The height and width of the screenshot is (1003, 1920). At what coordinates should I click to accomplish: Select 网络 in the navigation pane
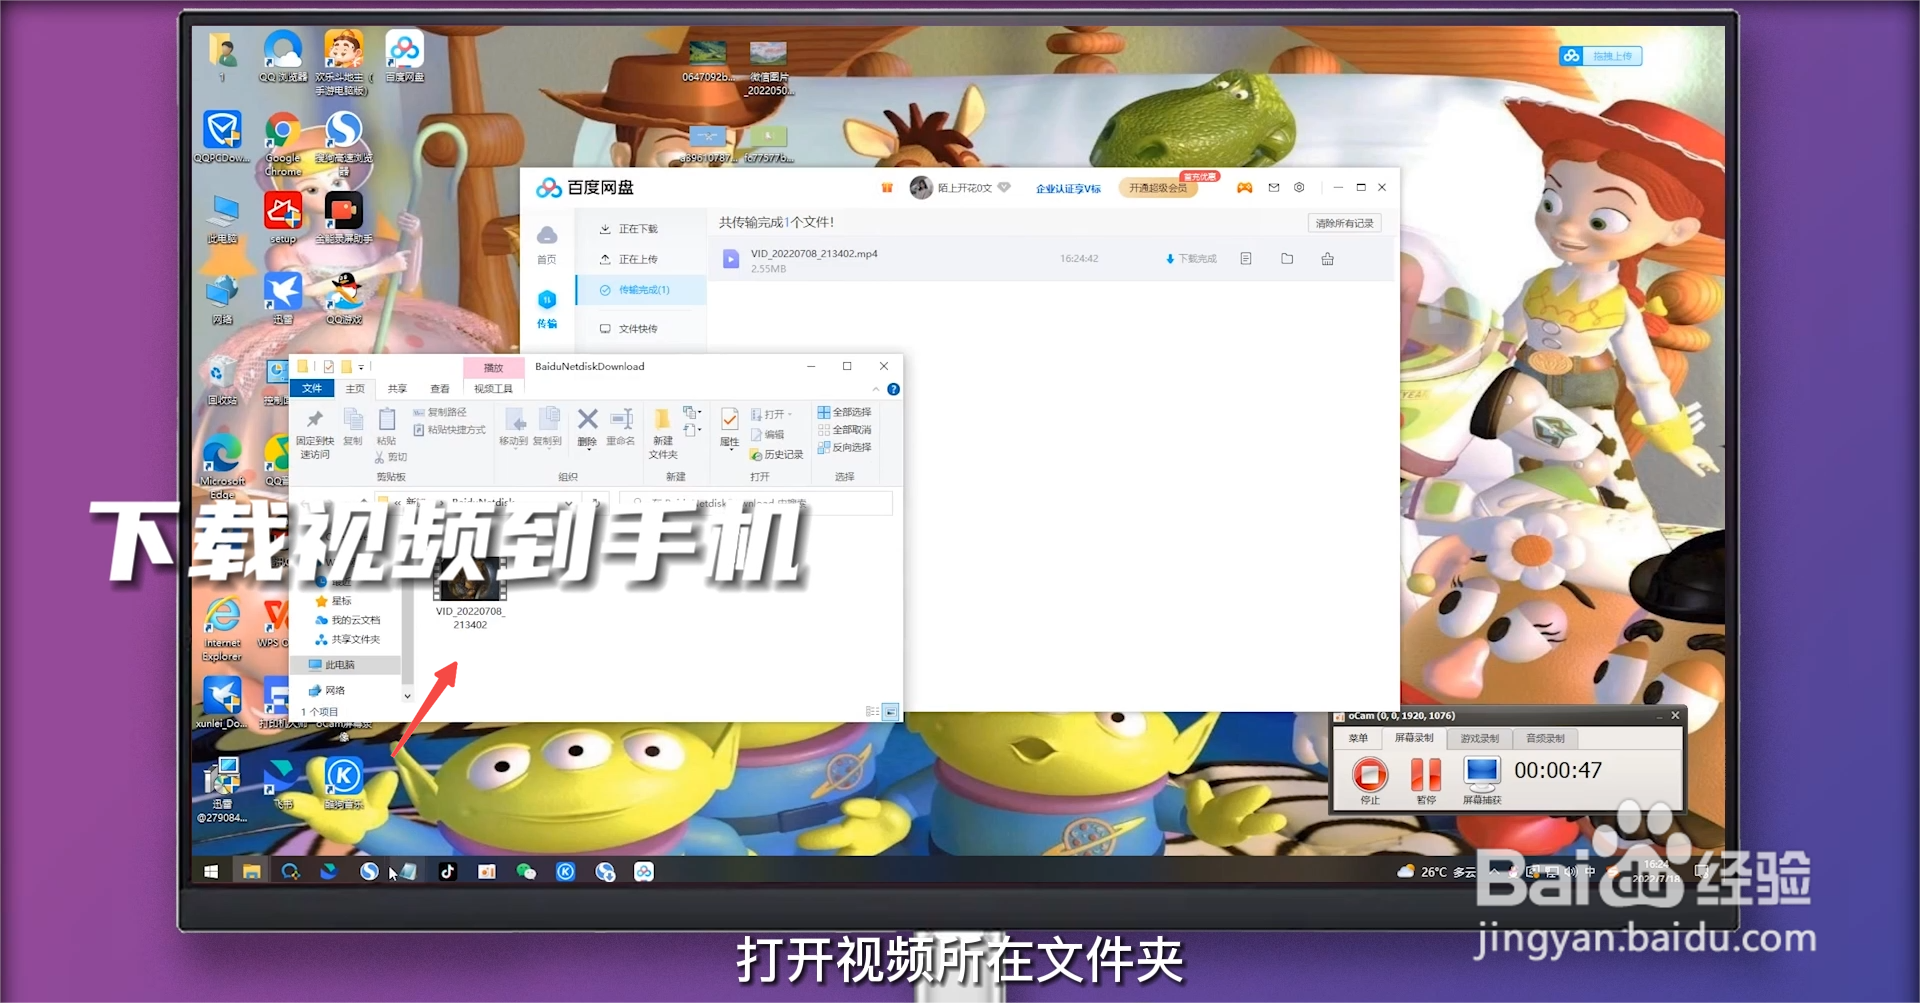328,690
